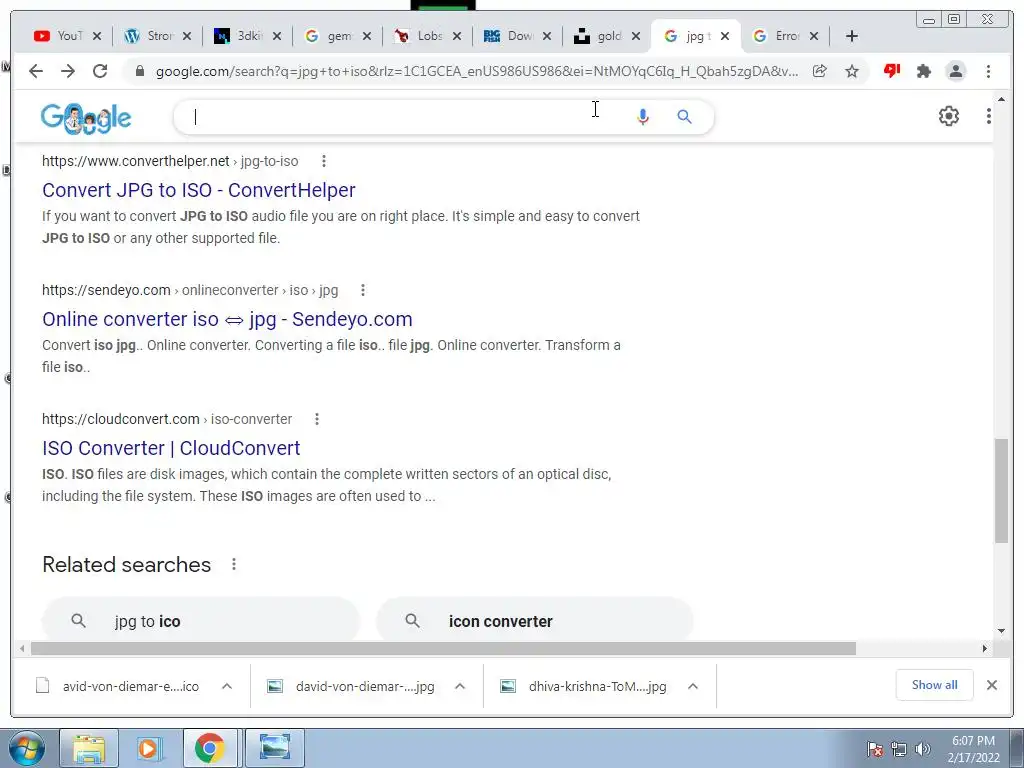This screenshot has height=768, width=1024.
Task: Open the Chrome profile avatar
Action: (955, 71)
